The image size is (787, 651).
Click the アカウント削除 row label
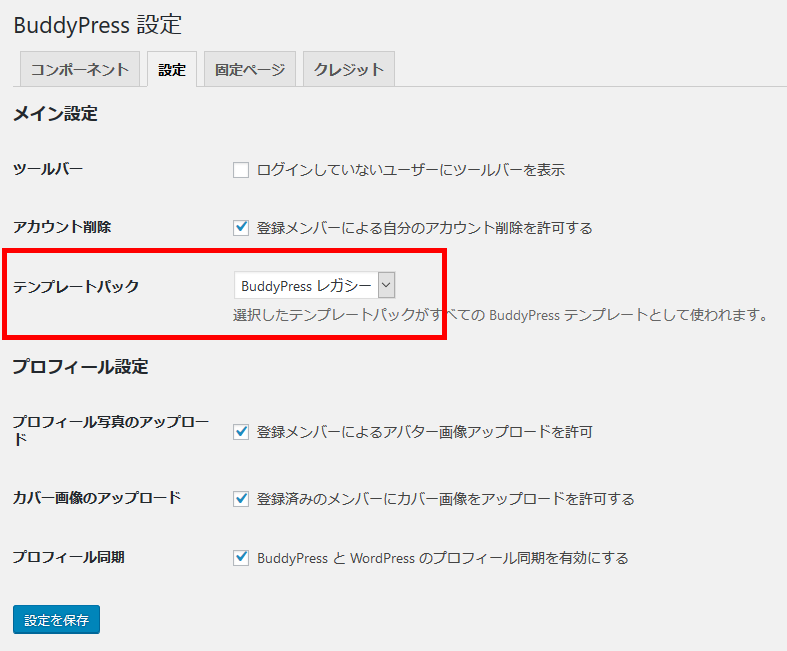pos(62,227)
